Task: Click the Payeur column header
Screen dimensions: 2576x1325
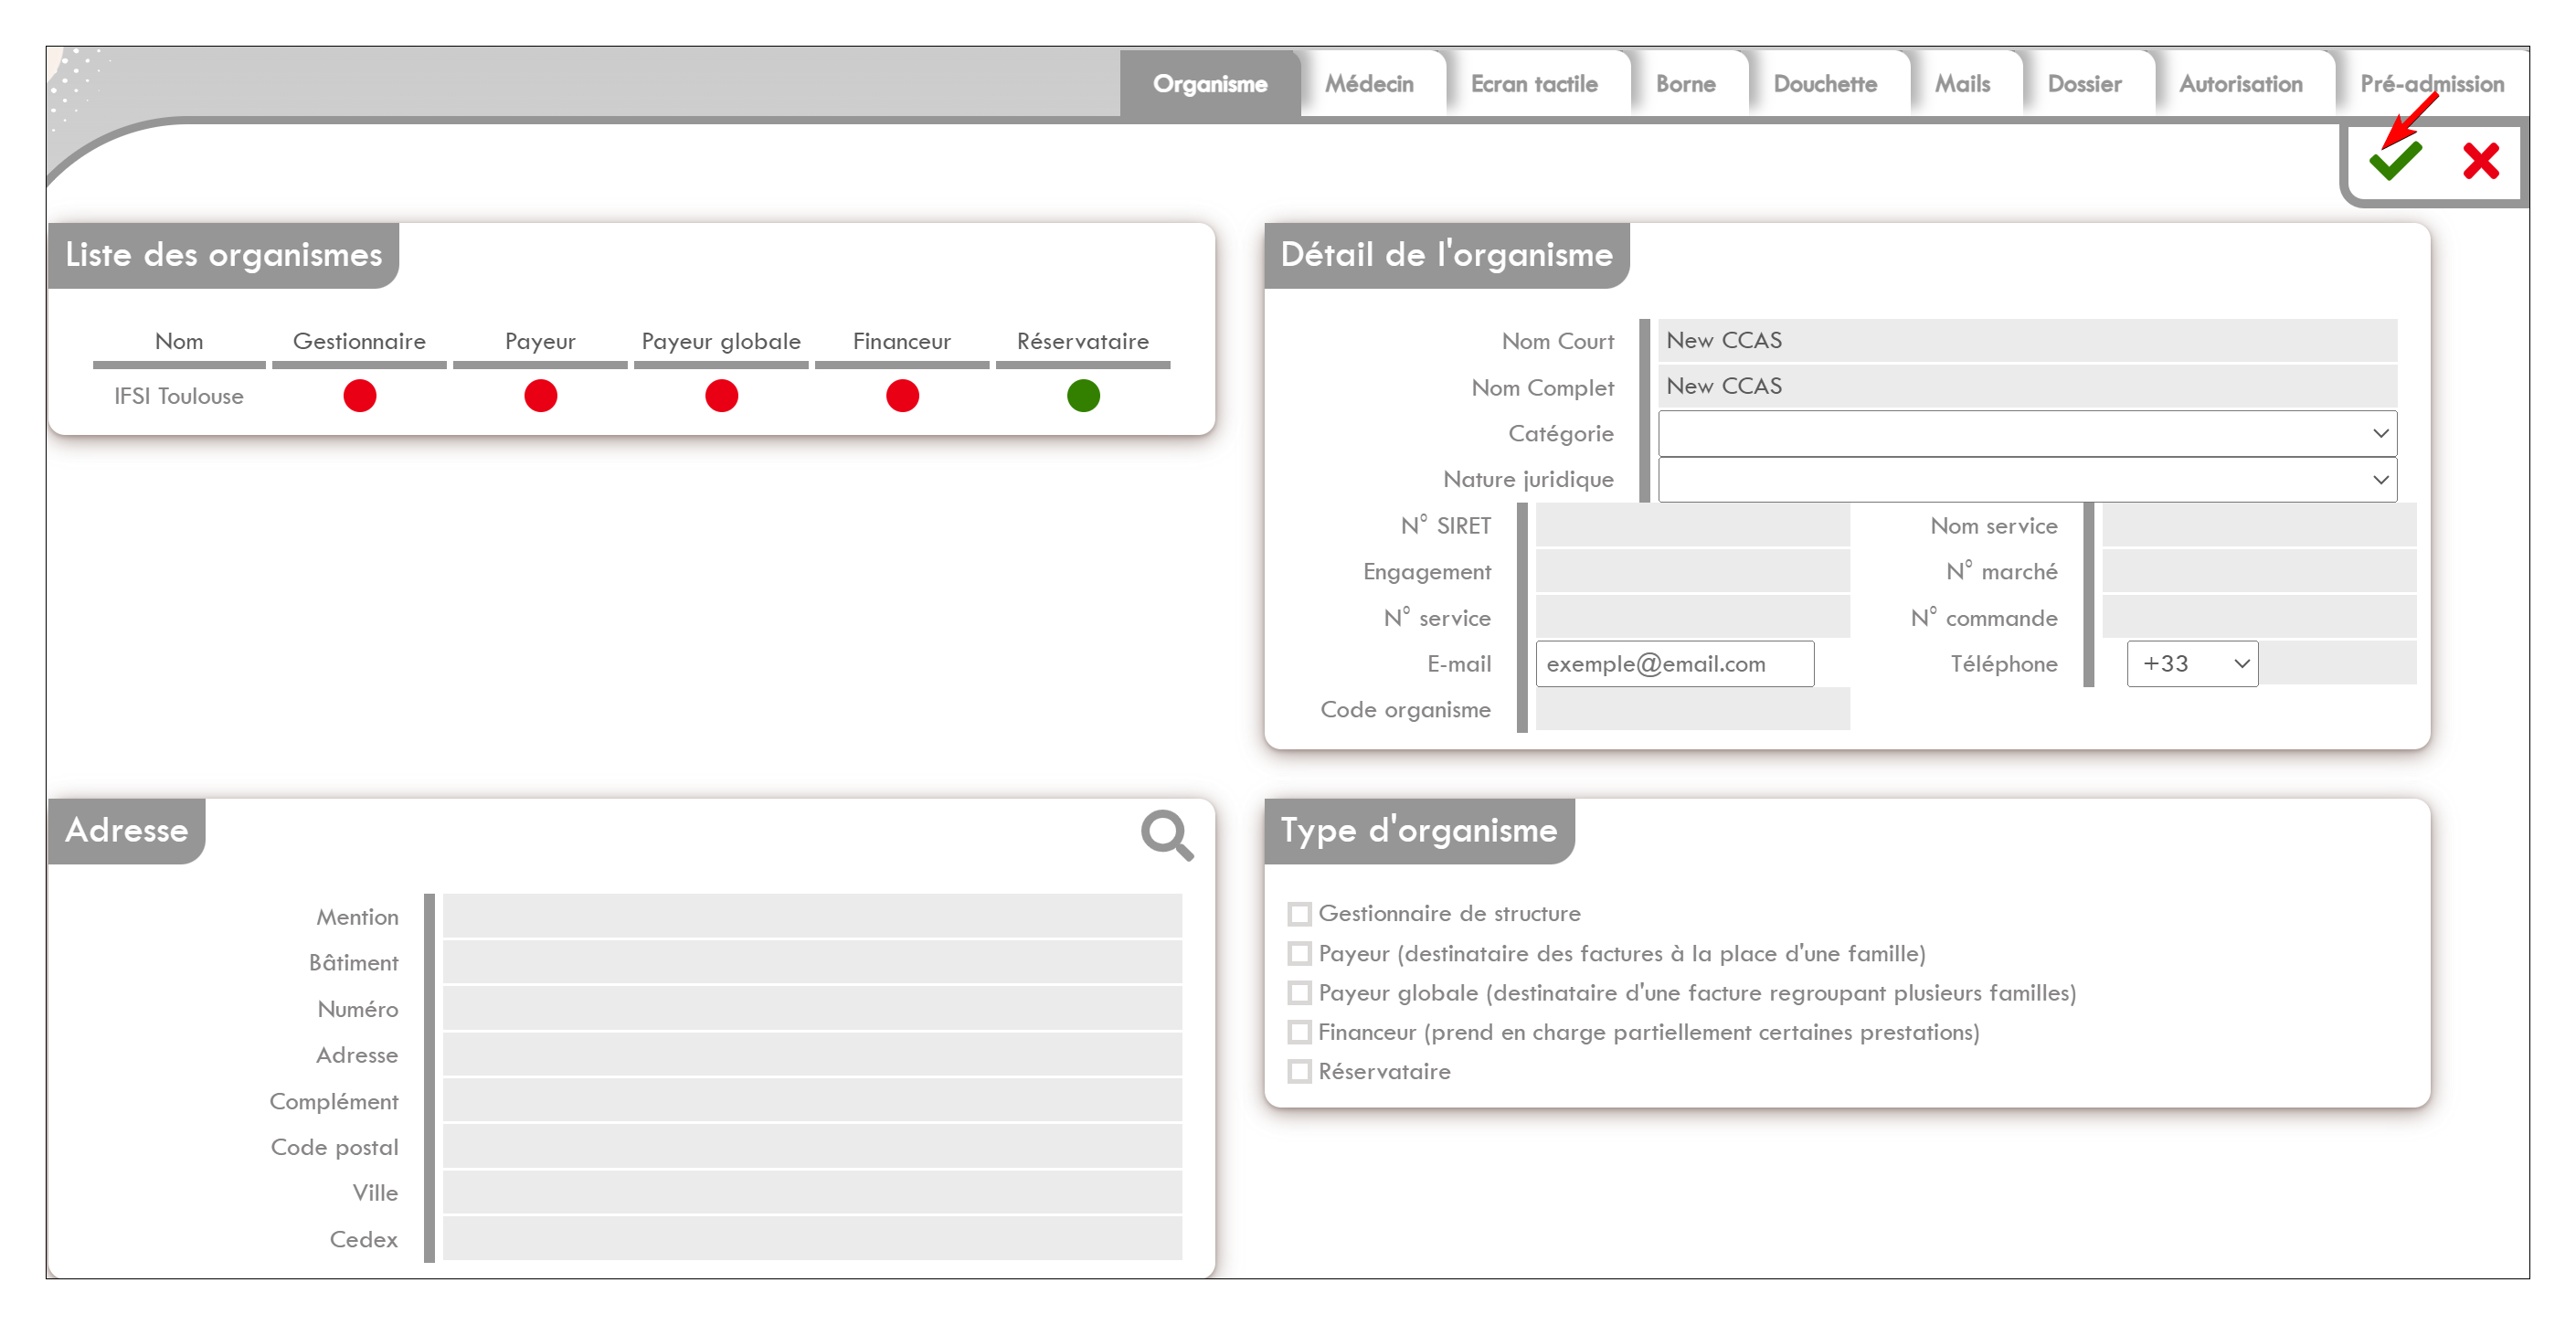Action: [541, 342]
